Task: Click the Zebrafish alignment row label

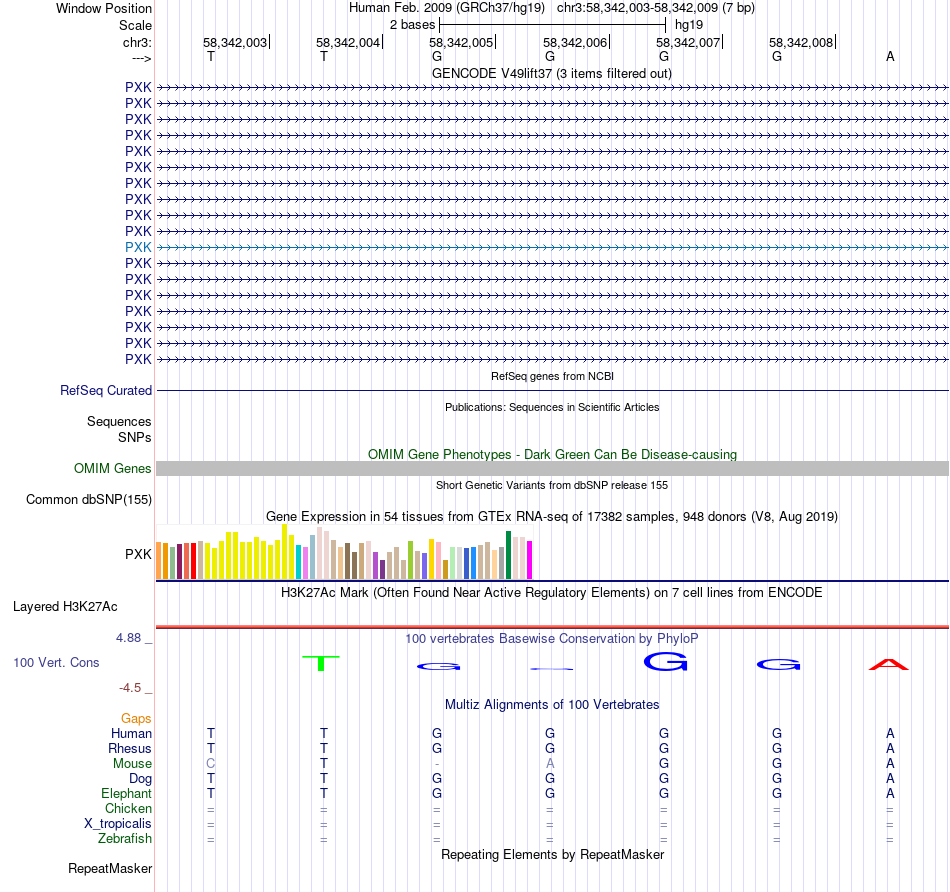Action: [125, 839]
